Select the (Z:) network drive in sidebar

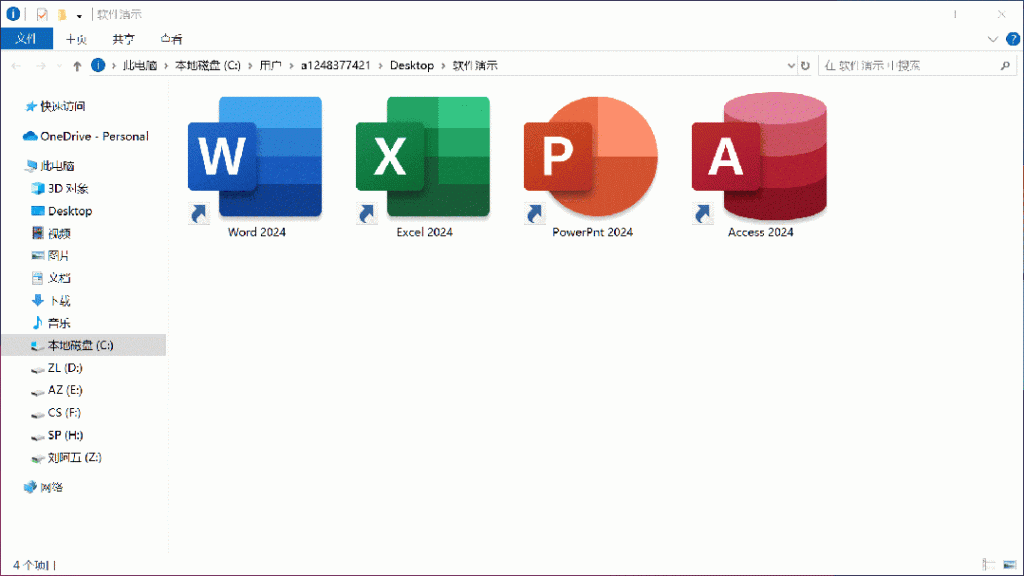pos(74,457)
